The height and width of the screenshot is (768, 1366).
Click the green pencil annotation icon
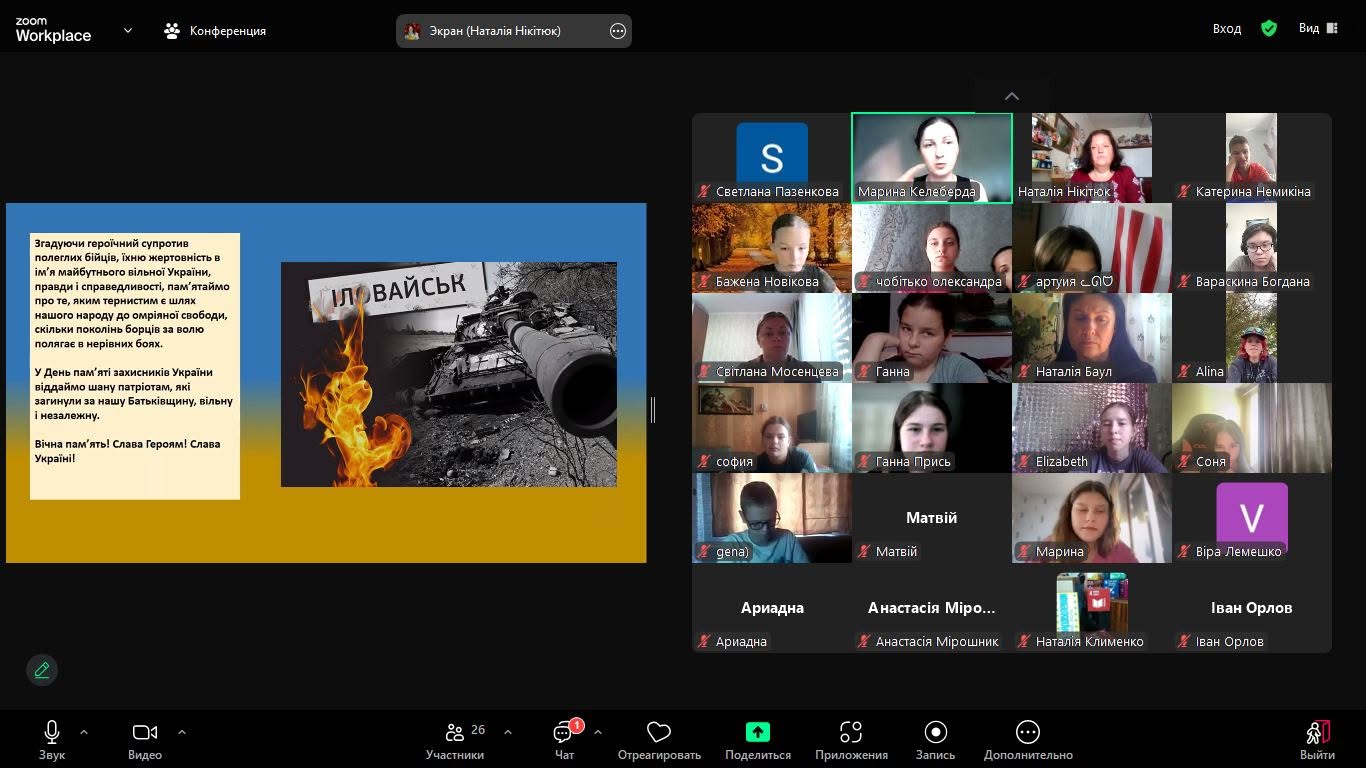pyautogui.click(x=42, y=670)
